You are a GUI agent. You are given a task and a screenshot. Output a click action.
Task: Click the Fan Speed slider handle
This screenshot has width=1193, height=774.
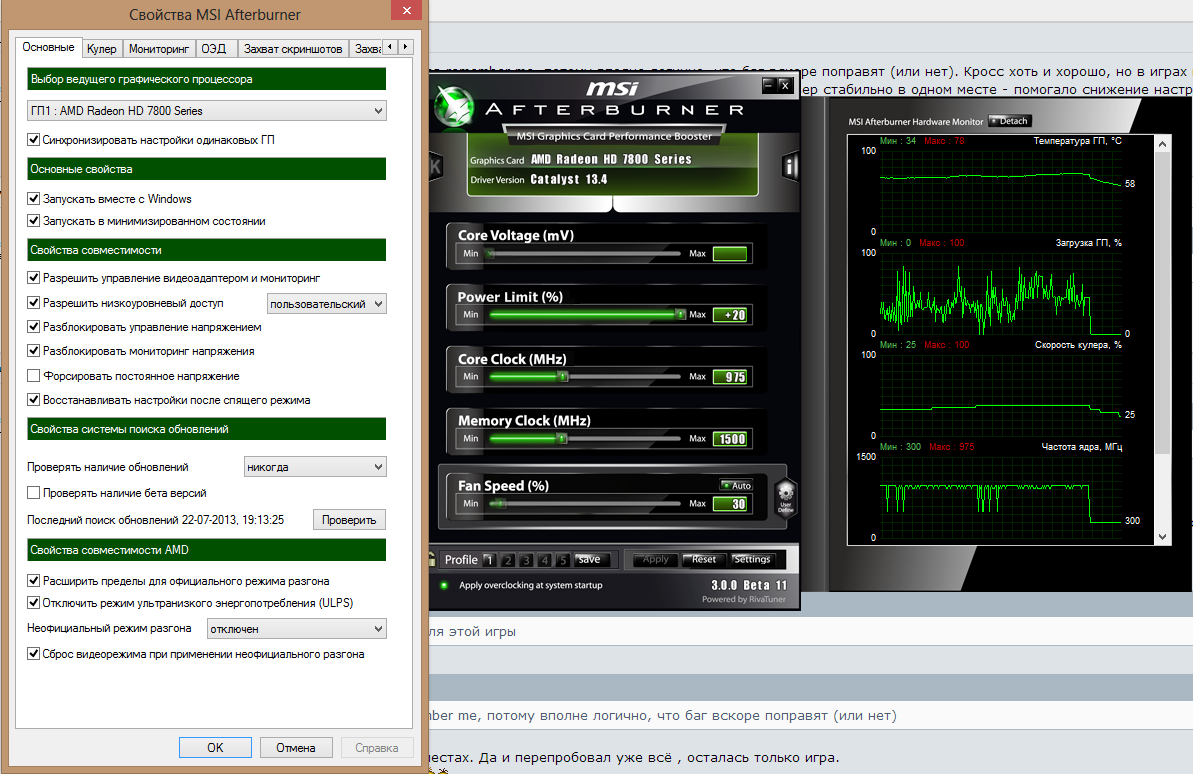tap(501, 503)
